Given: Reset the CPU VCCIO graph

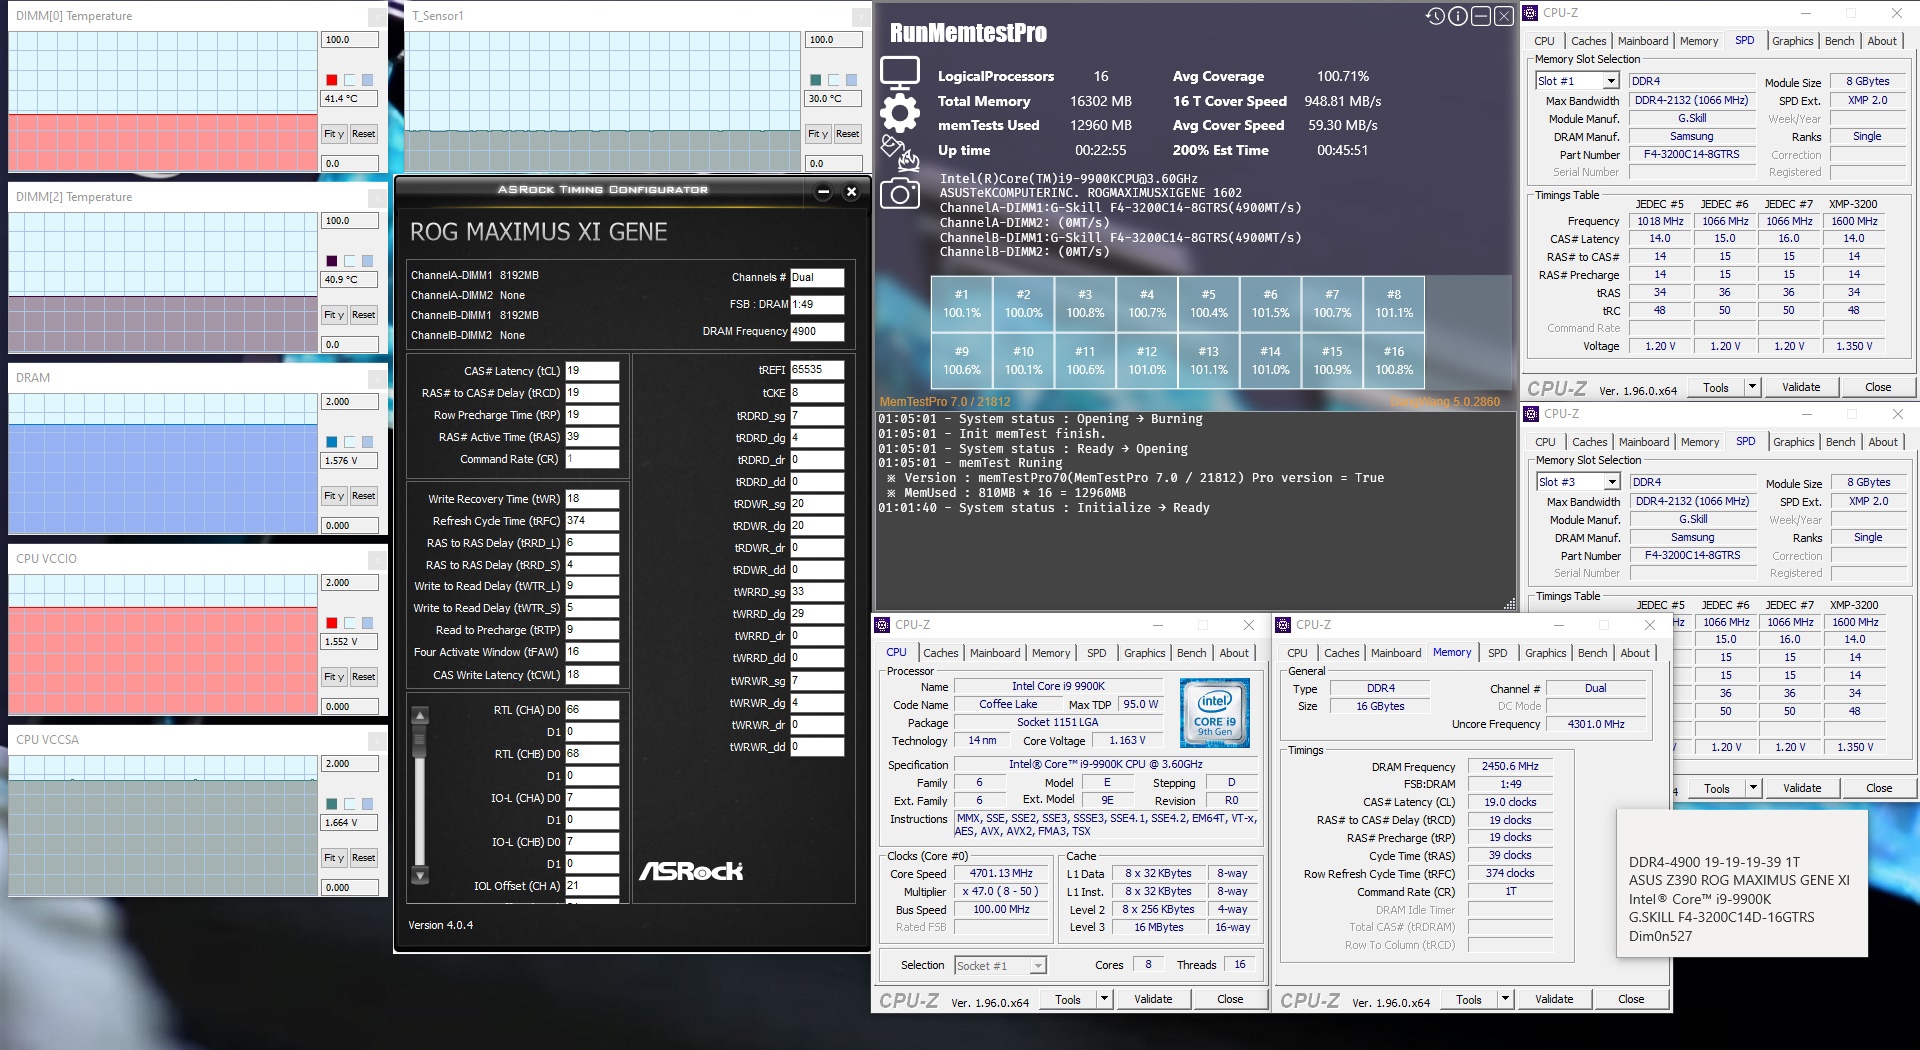Looking at the screenshot, I should 363,677.
